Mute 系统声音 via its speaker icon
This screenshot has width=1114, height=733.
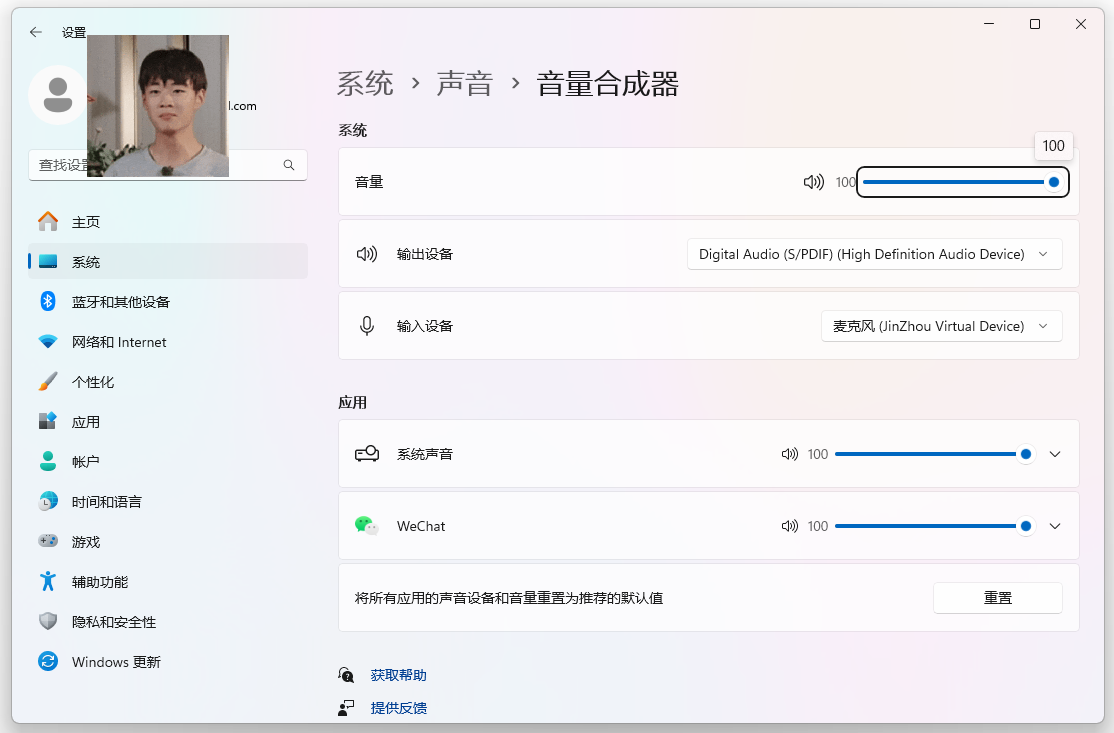789,454
